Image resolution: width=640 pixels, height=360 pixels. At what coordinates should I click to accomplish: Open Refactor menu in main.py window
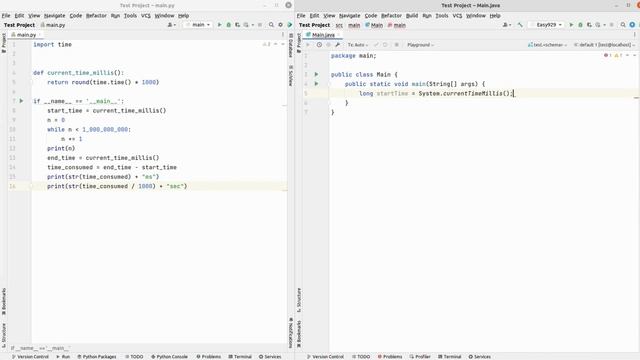coord(96,16)
